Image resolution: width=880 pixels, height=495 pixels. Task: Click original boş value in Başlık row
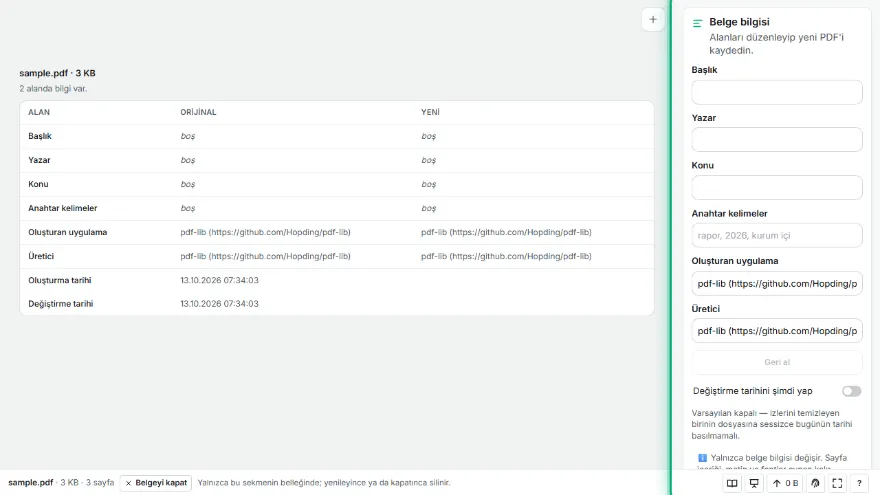click(187, 136)
